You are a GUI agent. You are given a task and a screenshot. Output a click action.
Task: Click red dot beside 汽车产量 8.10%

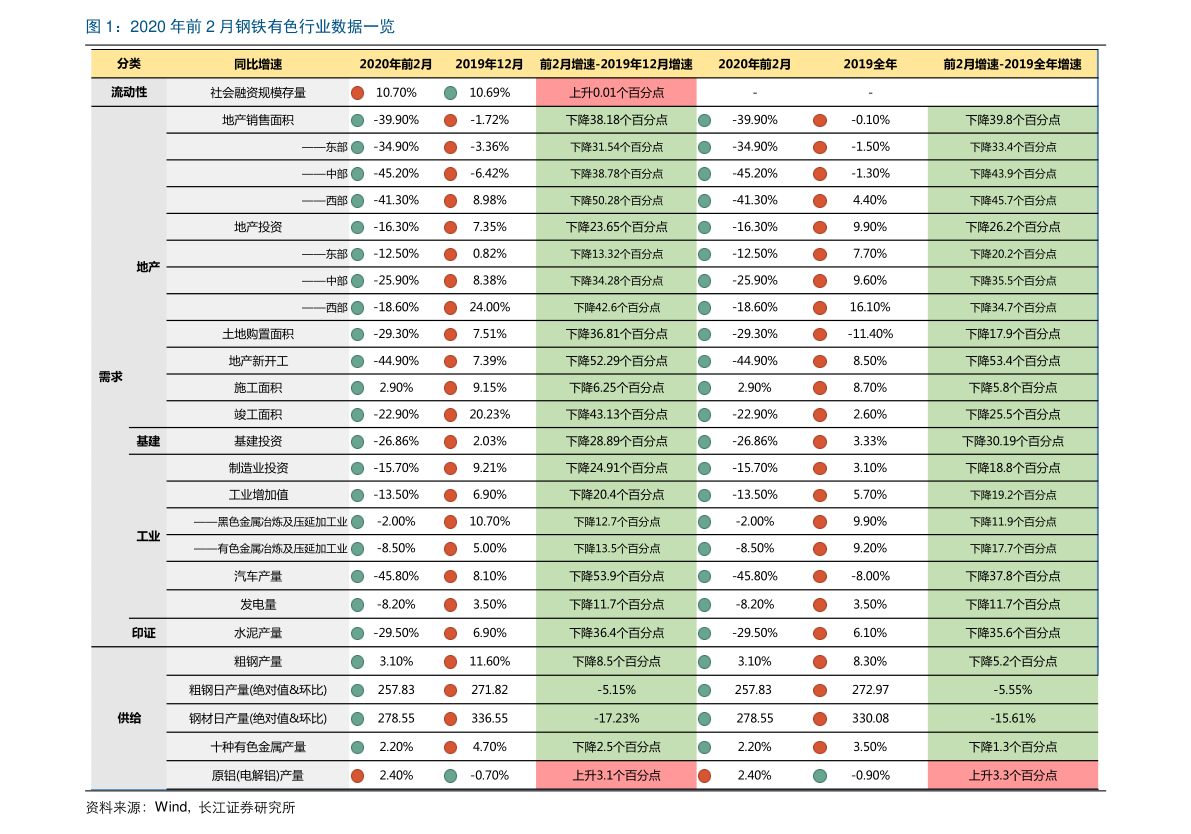click(450, 577)
